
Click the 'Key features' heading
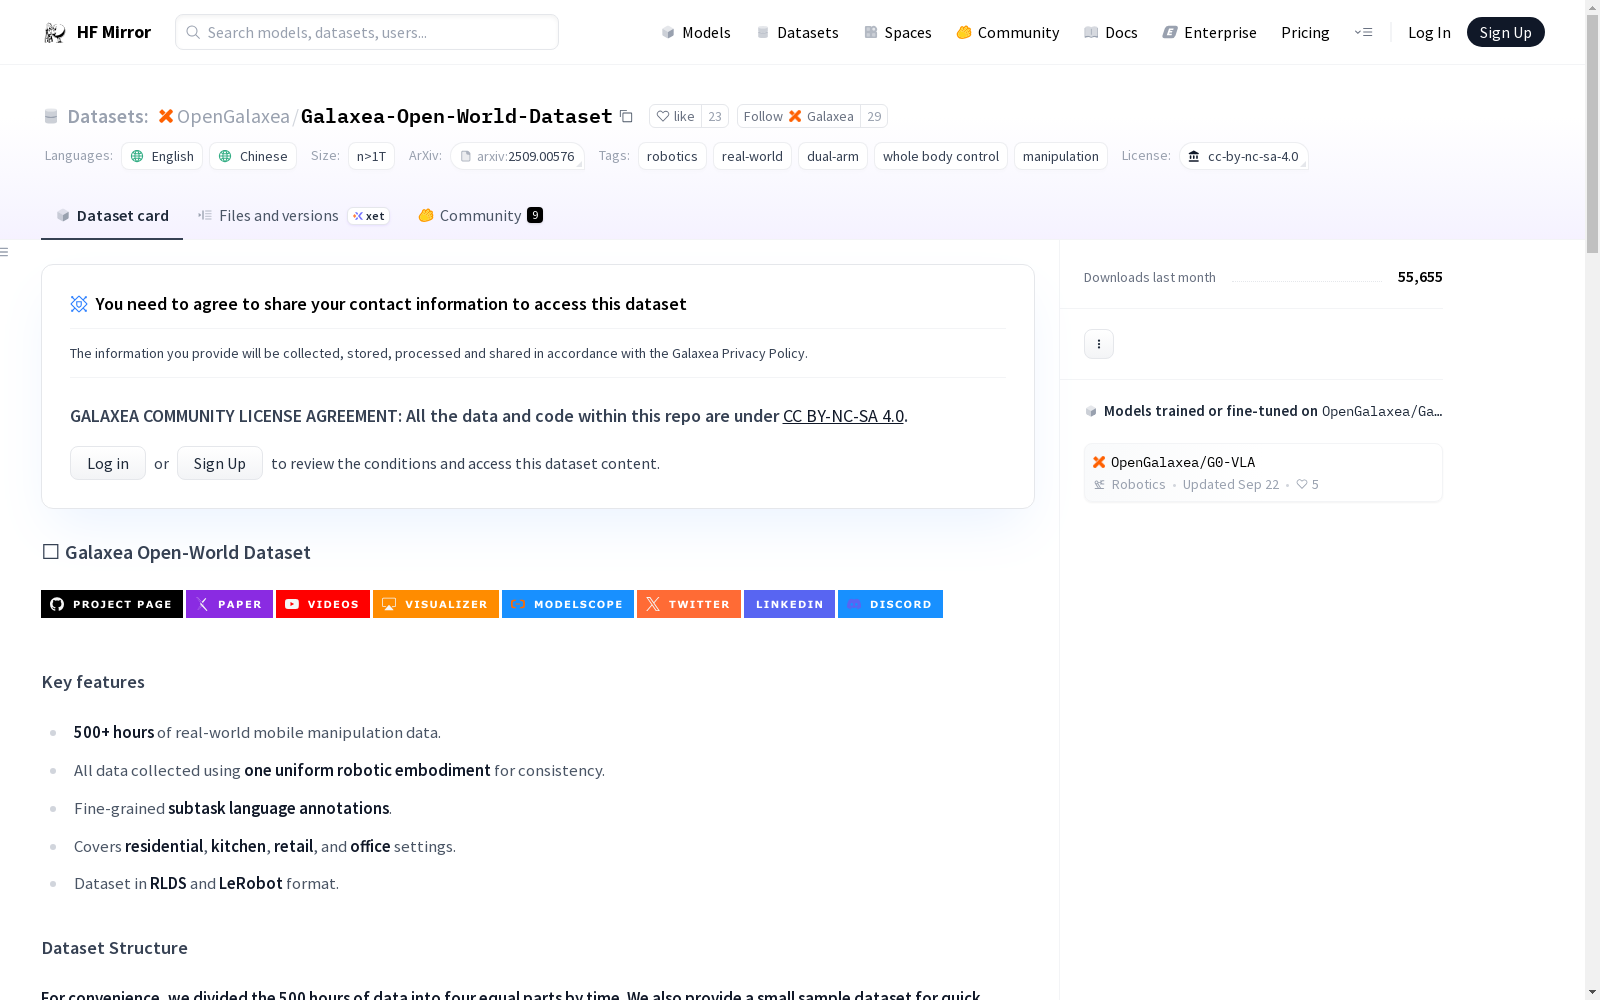(93, 682)
